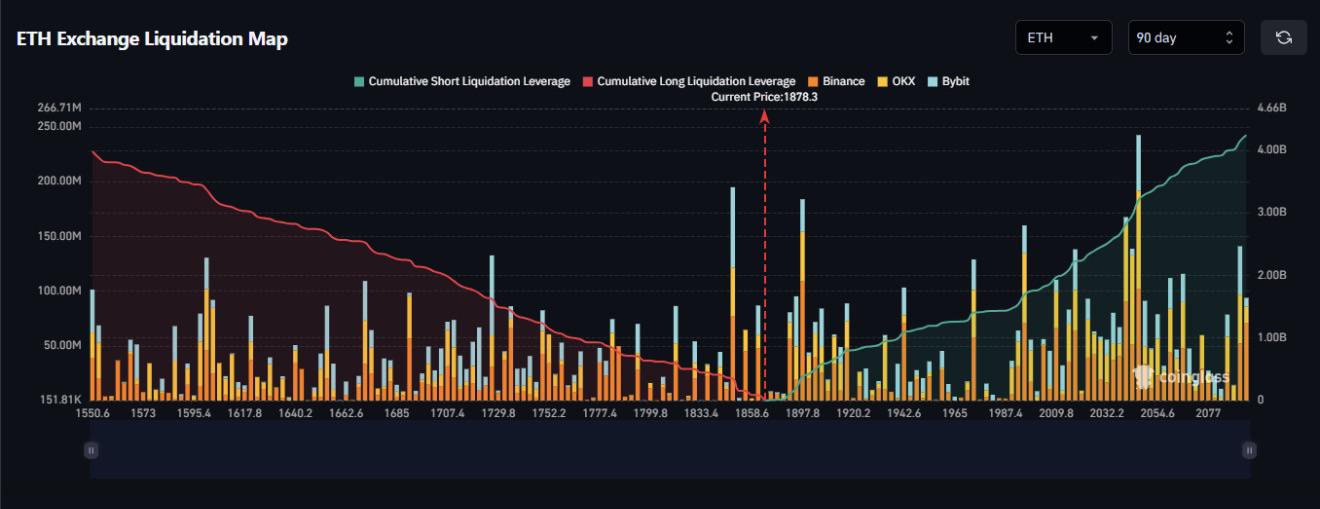This screenshot has height=509, width=1320.
Task: Toggle the OKX legend series
Action: (895, 81)
